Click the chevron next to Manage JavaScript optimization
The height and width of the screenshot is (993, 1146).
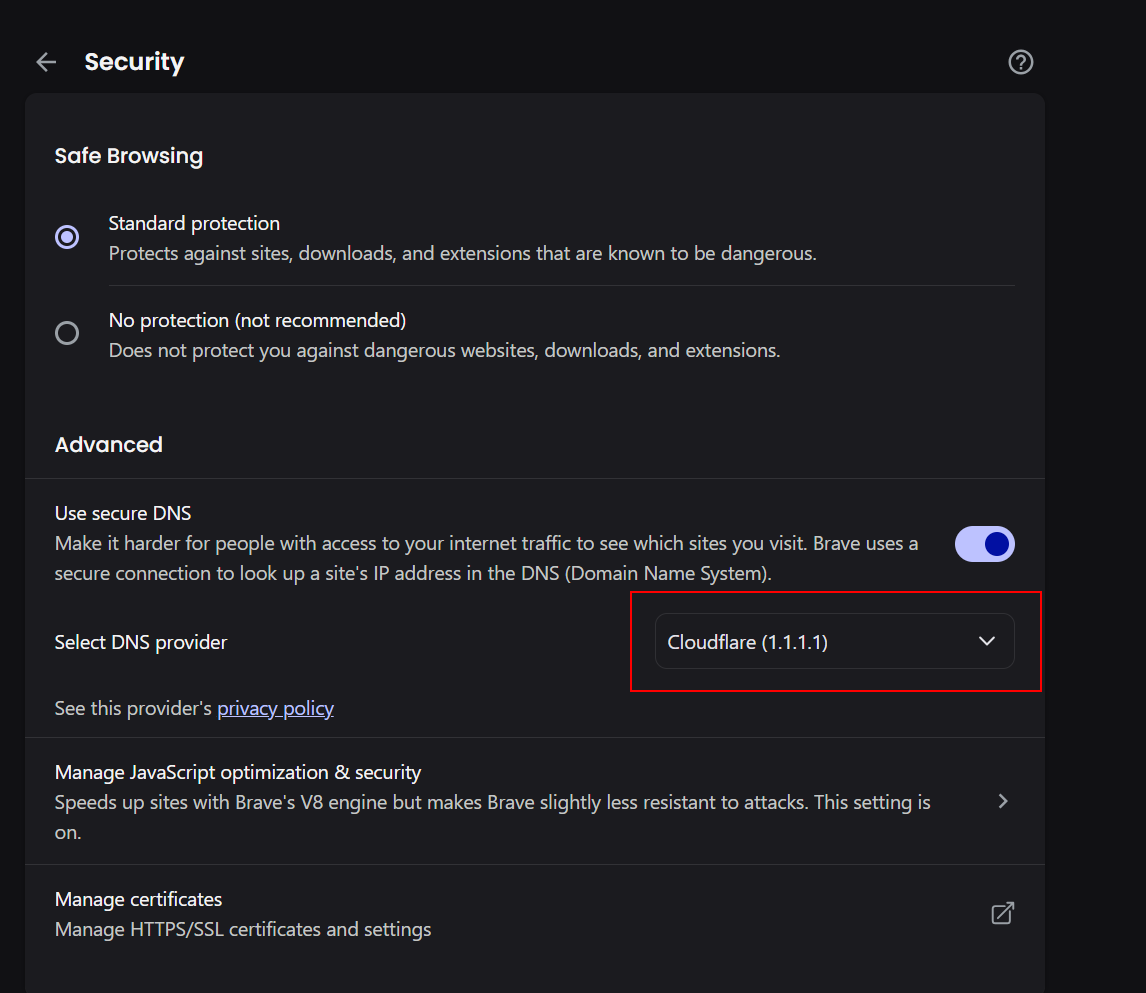coord(1002,801)
